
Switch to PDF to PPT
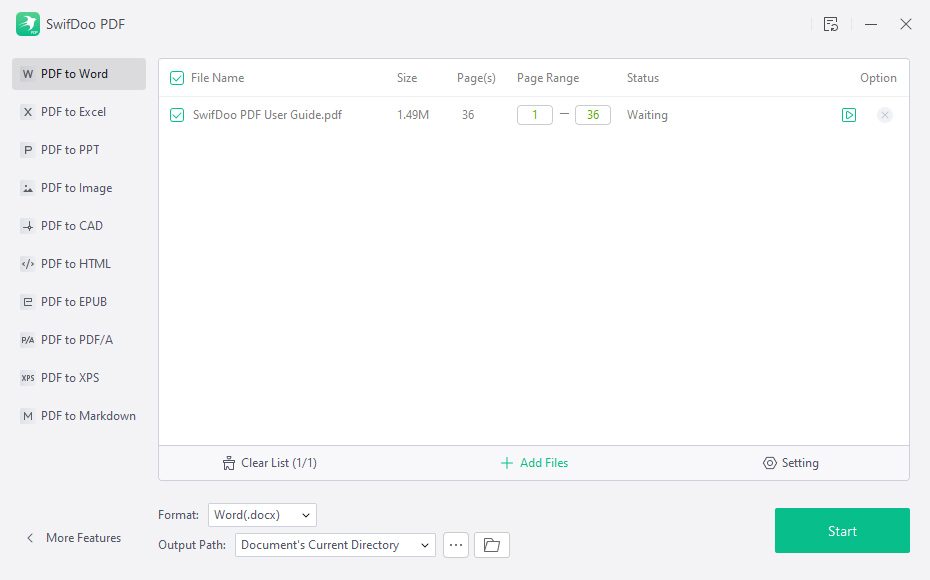pos(79,150)
